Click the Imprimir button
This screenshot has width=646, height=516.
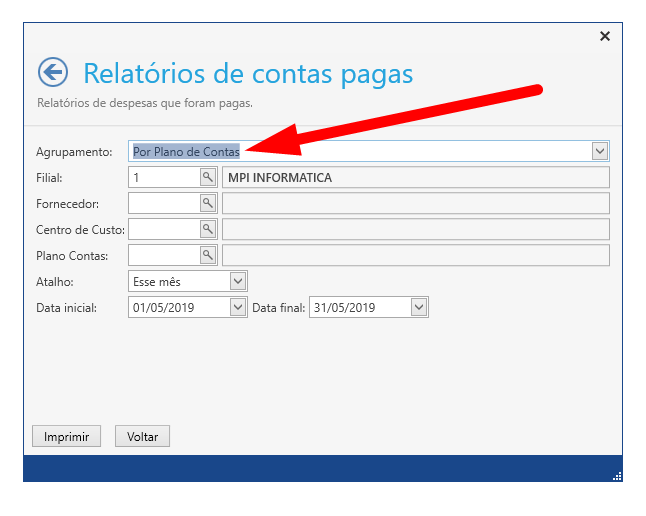(66, 436)
